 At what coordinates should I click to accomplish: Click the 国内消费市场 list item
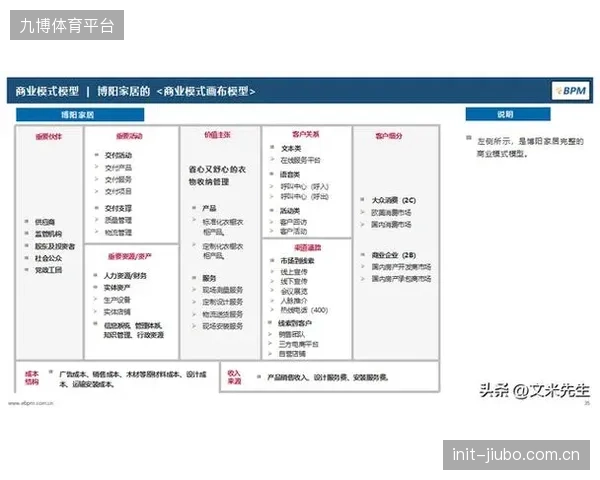[x=391, y=224]
